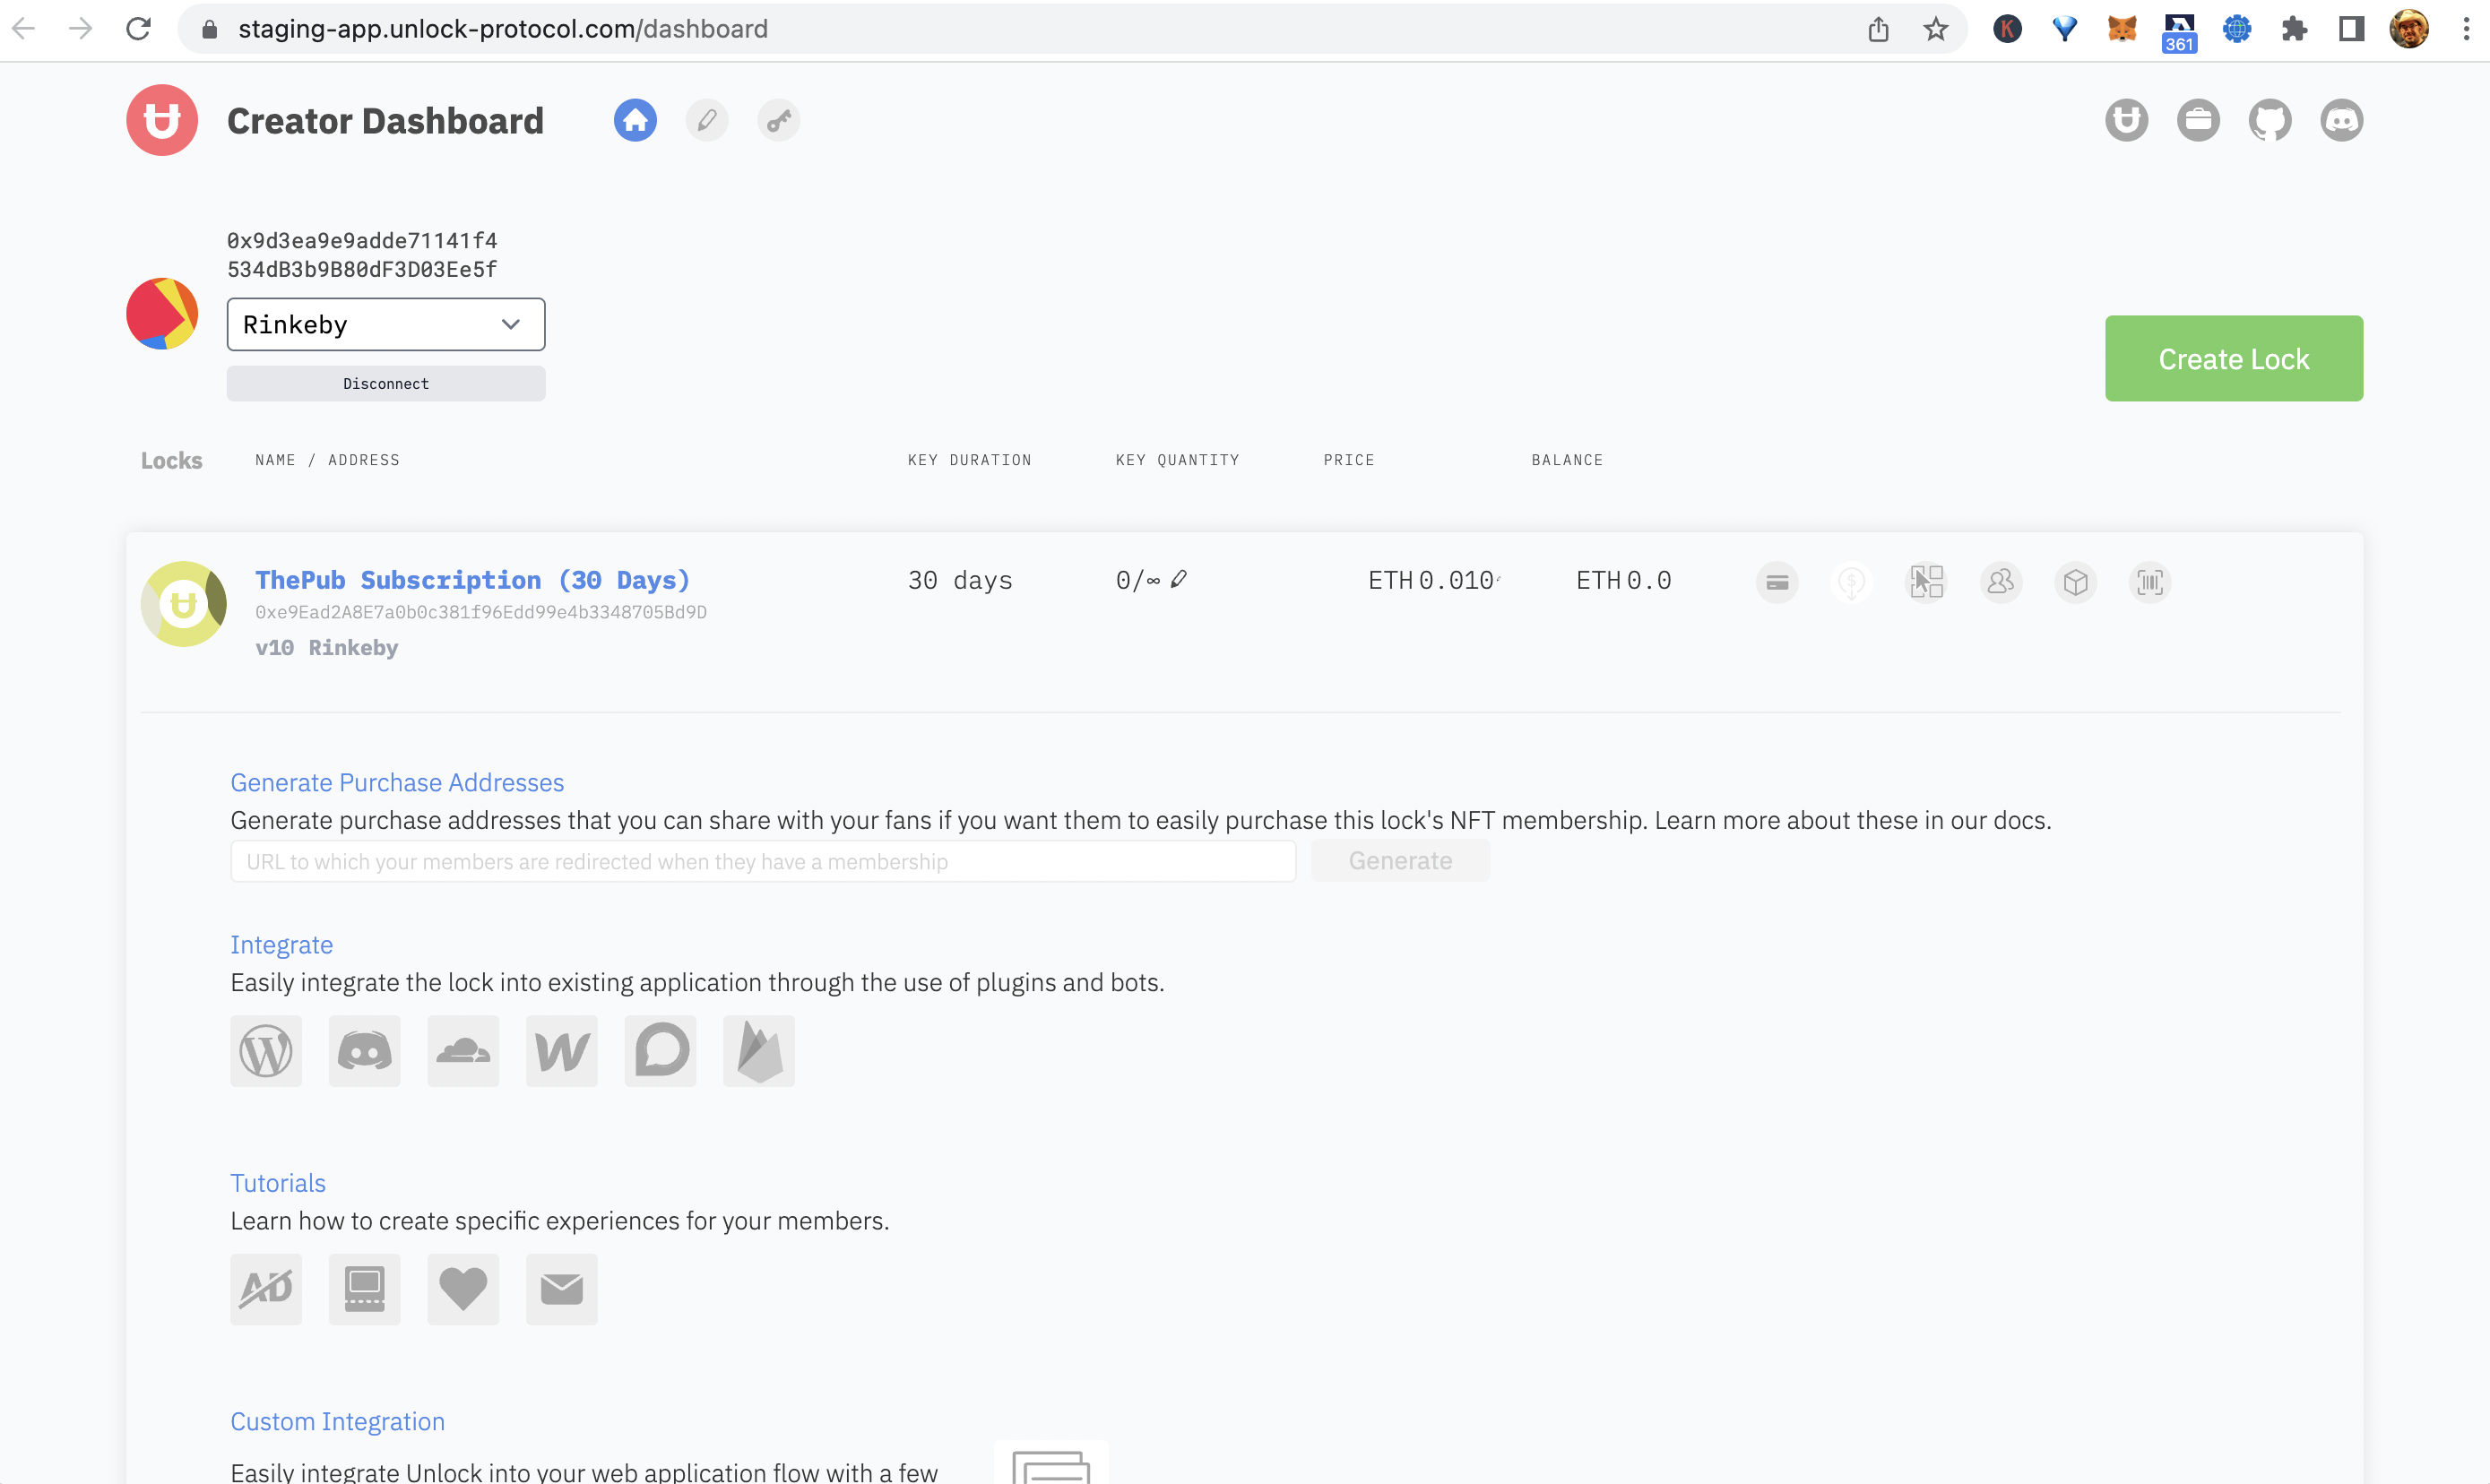Open the Discord community icon in header
2490x1484 pixels.
2343,120
